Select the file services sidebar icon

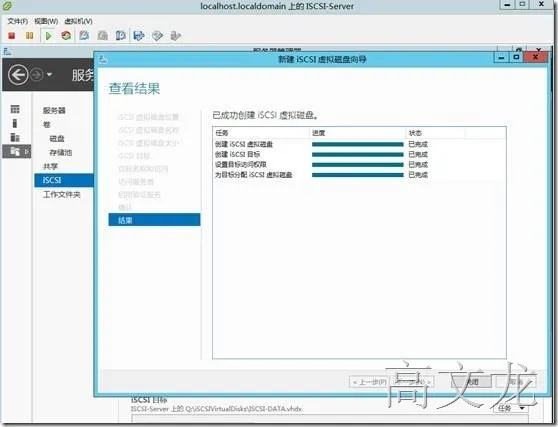pos(15,152)
